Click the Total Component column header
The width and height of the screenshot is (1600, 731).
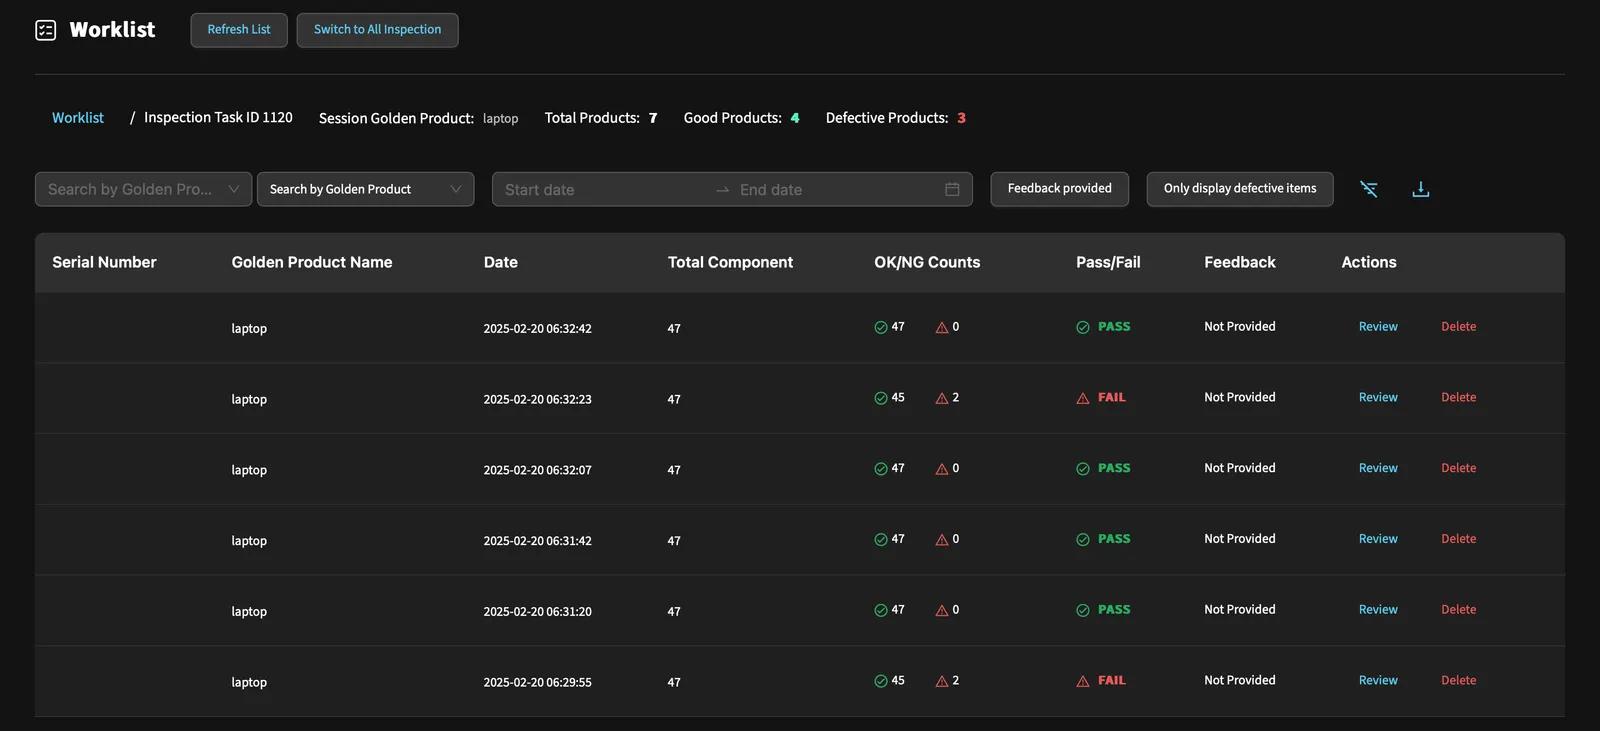[x=730, y=262]
